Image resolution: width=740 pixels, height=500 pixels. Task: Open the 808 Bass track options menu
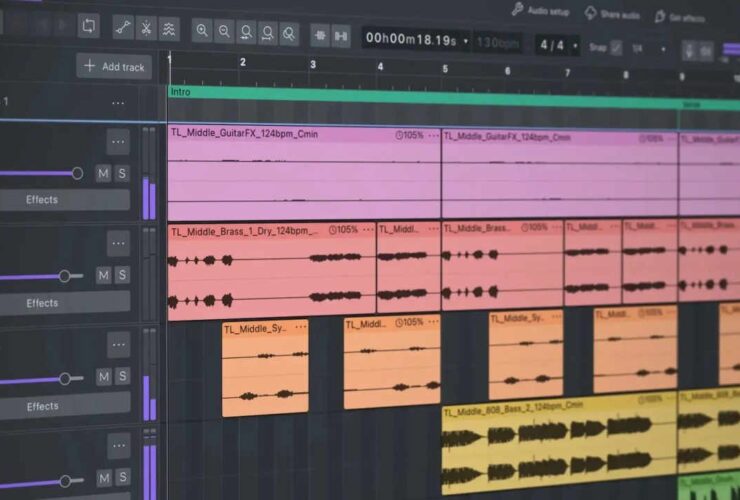coord(119,445)
